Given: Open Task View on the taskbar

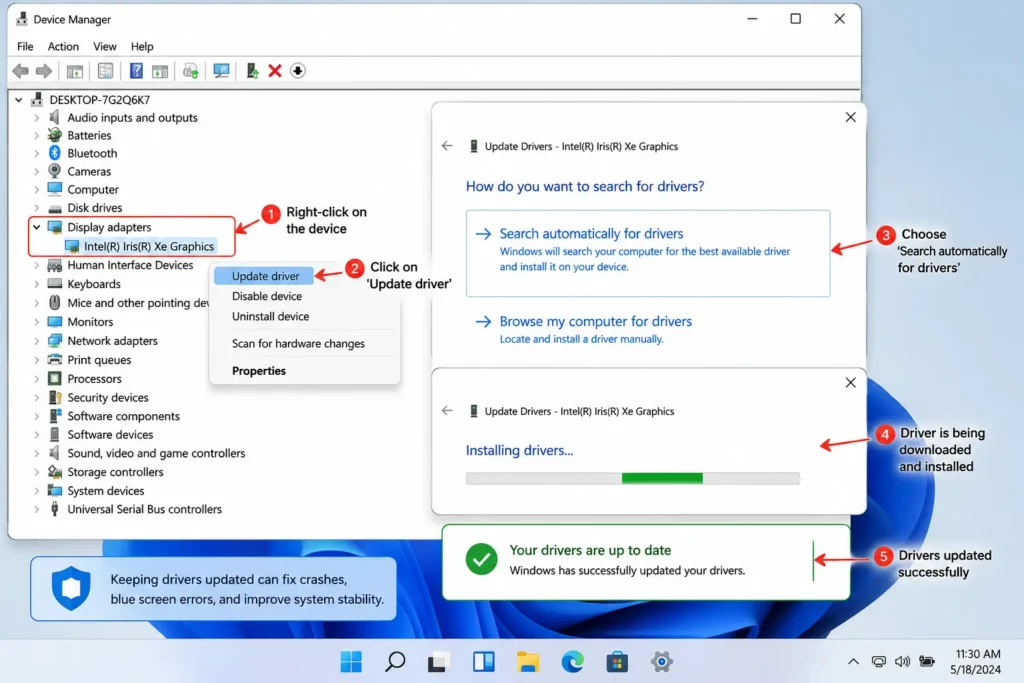Looking at the screenshot, I should click(439, 661).
